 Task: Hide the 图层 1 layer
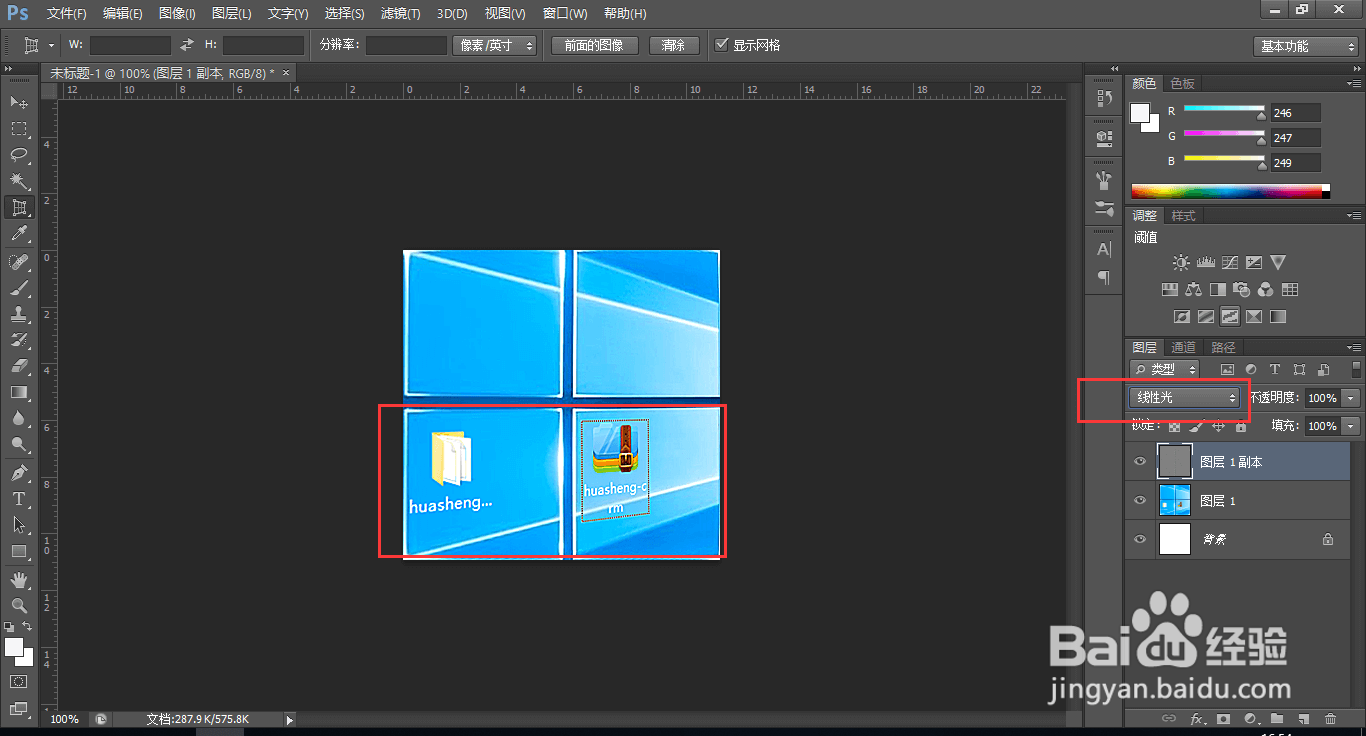(x=1140, y=500)
